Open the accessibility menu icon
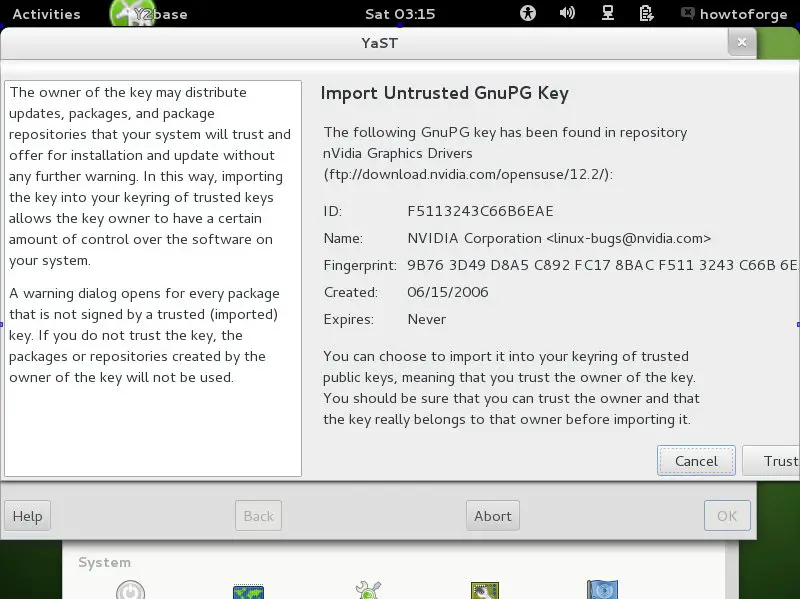The image size is (800, 599). coord(528,13)
